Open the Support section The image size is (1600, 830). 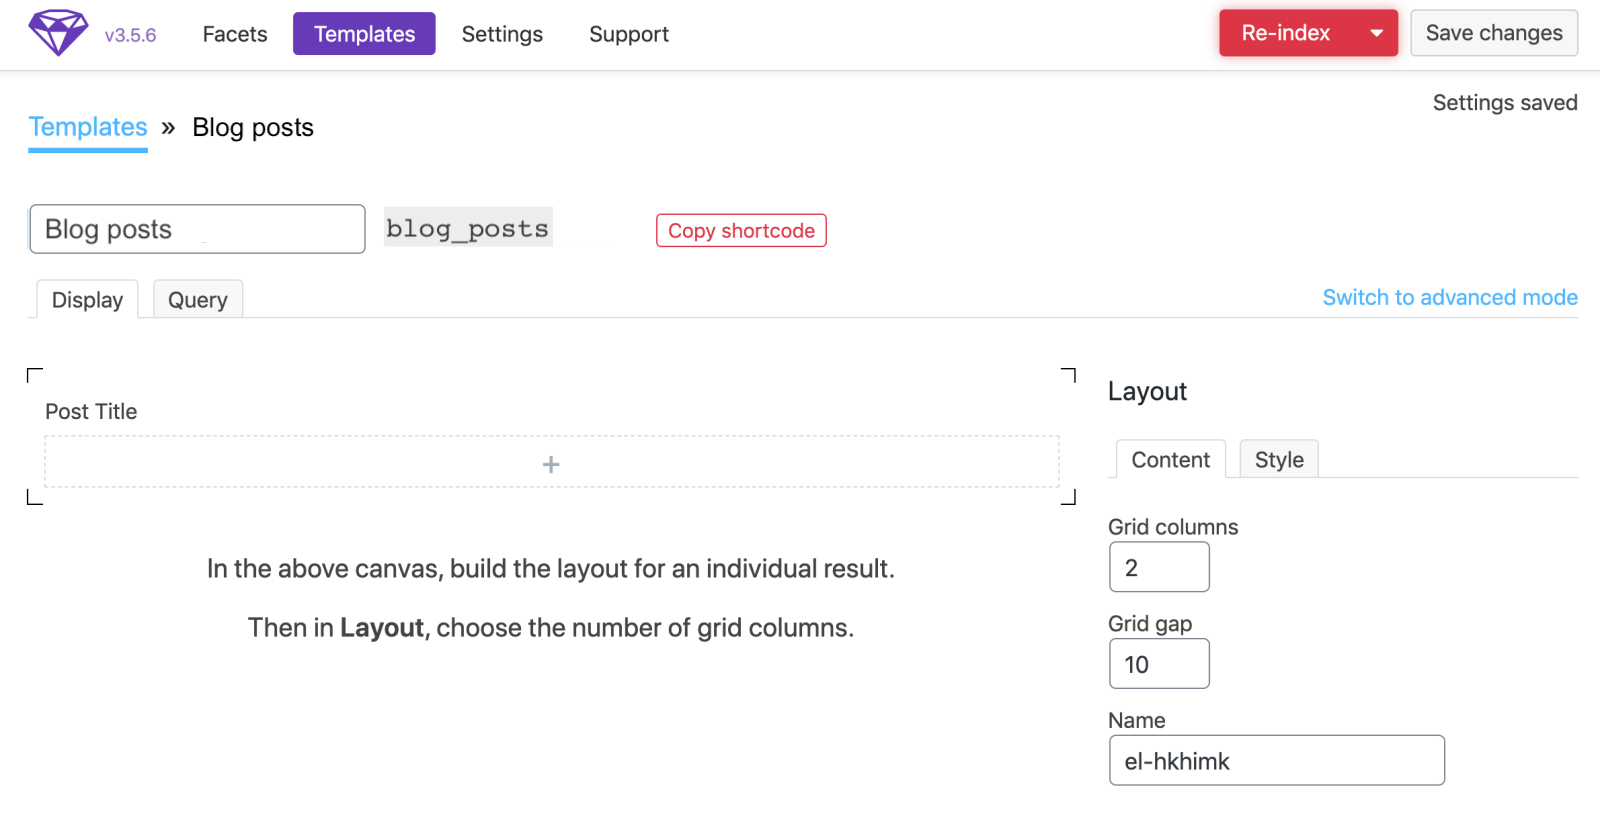point(628,34)
